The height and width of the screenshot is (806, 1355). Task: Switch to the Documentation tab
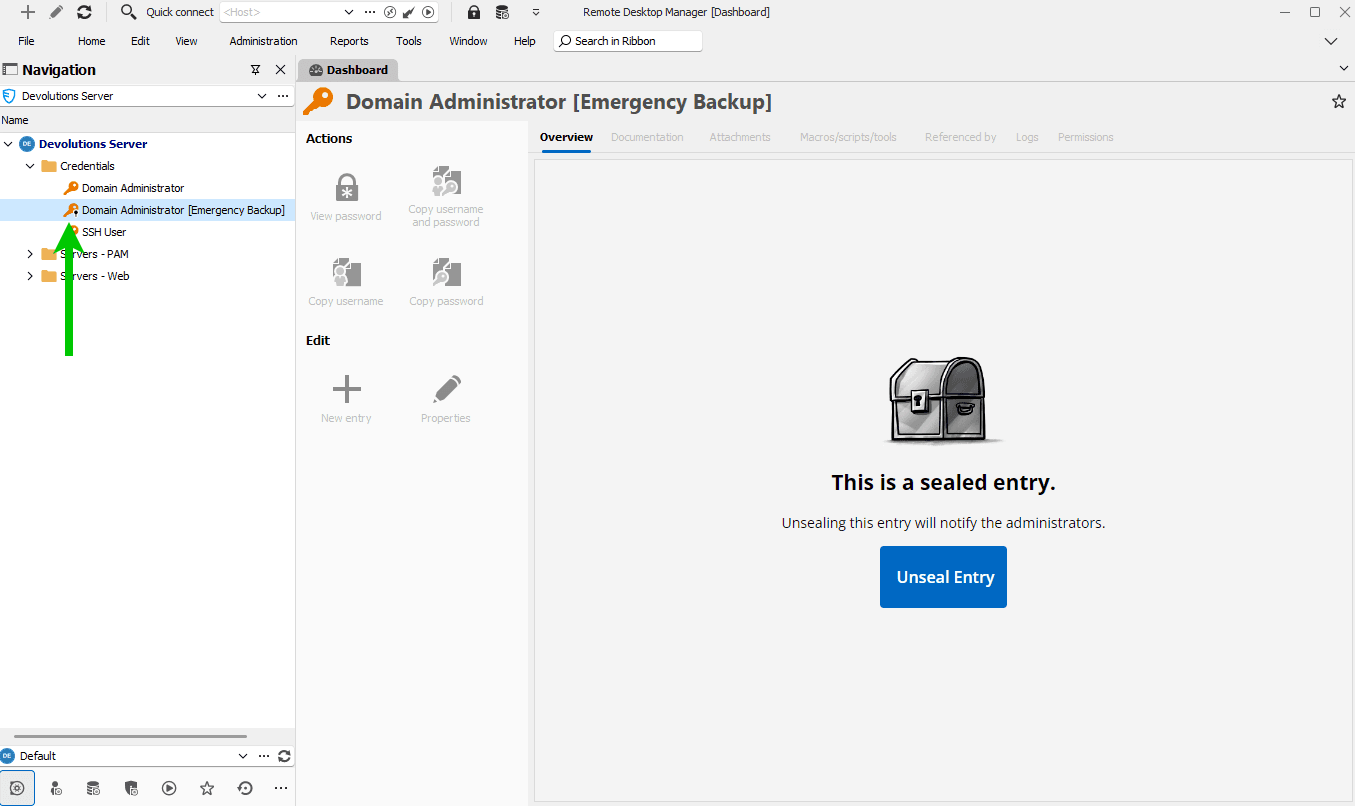[x=647, y=137]
